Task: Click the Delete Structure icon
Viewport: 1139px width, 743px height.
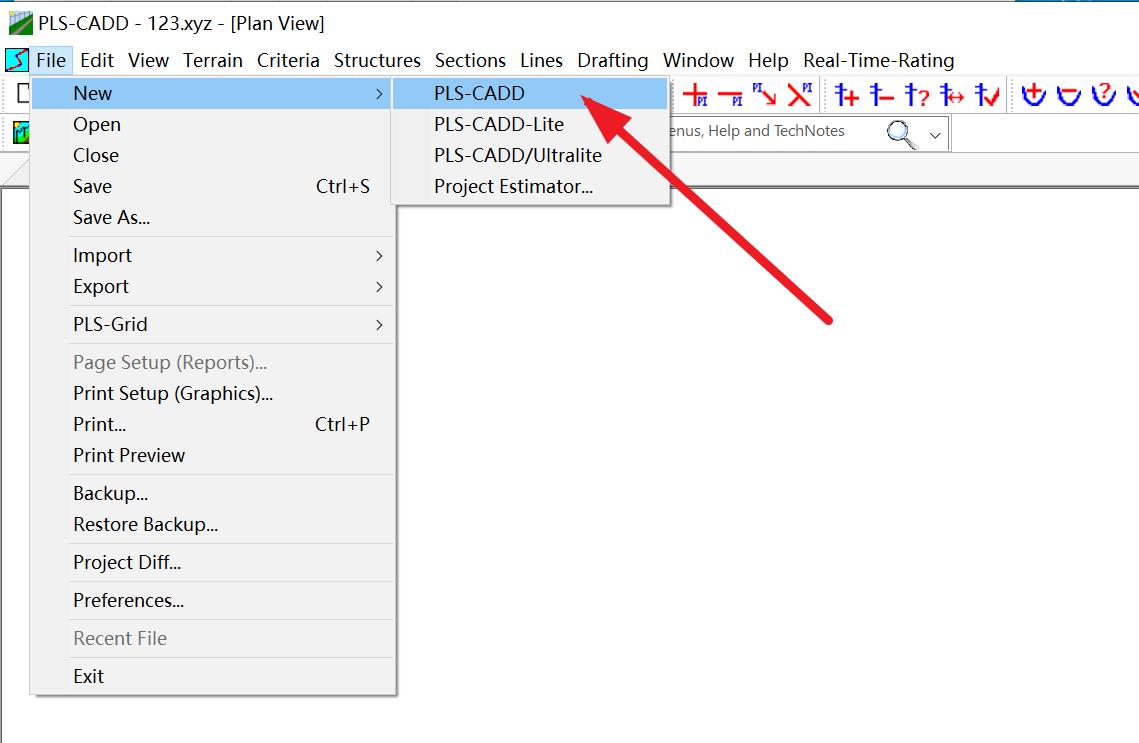Action: [881, 94]
